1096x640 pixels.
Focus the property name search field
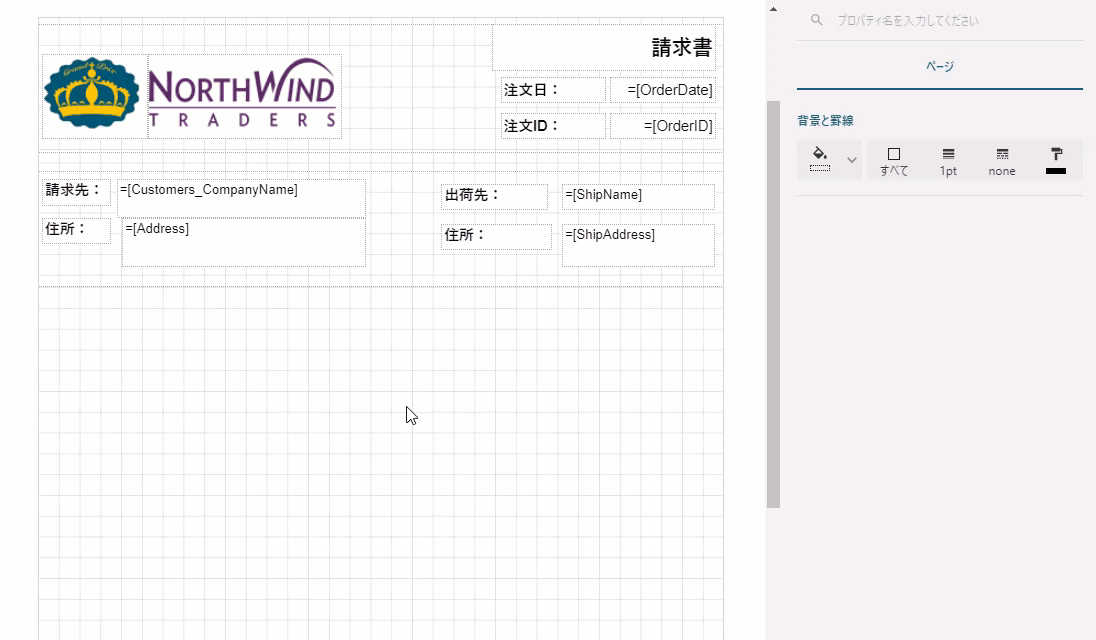pos(950,20)
